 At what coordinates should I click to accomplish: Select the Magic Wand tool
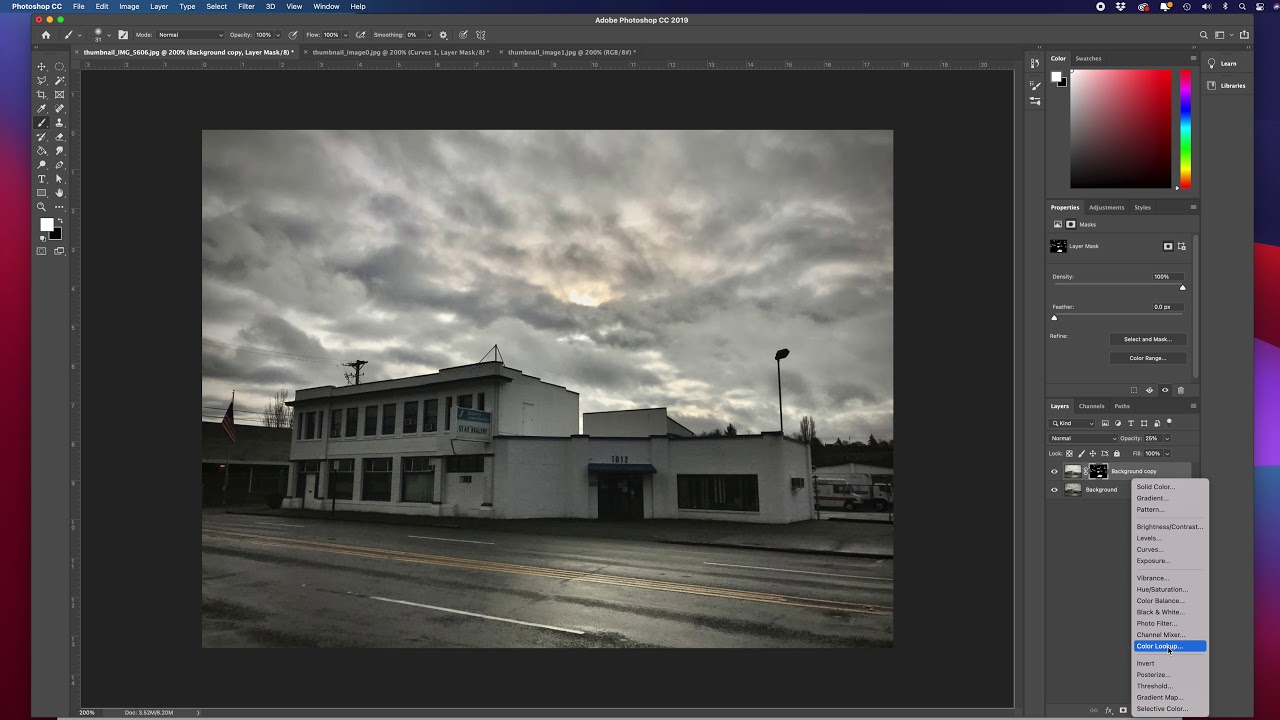pyautogui.click(x=59, y=80)
